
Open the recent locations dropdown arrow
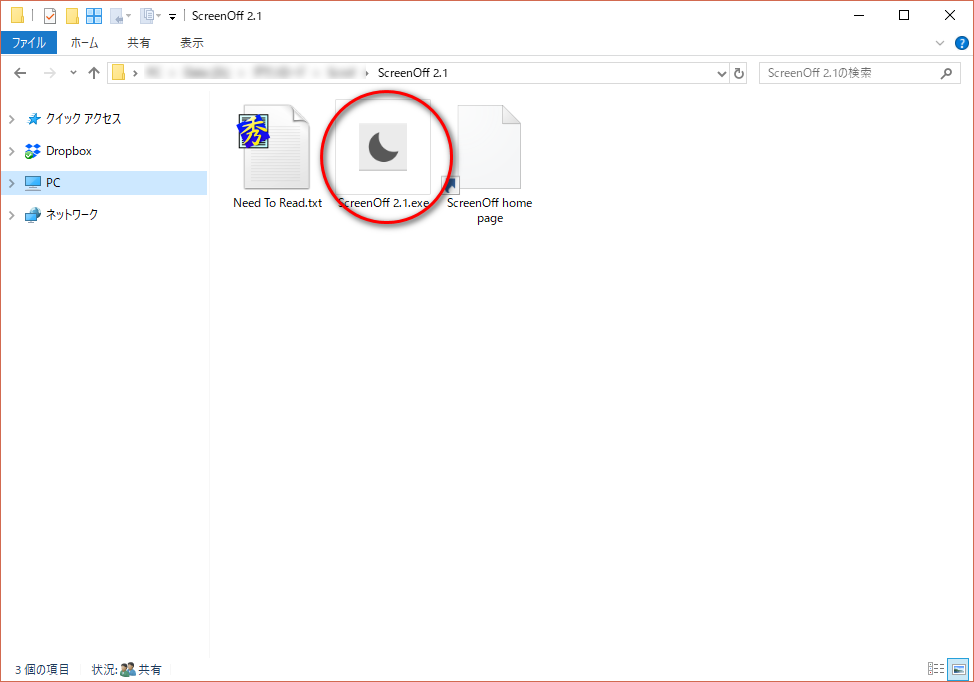point(73,73)
